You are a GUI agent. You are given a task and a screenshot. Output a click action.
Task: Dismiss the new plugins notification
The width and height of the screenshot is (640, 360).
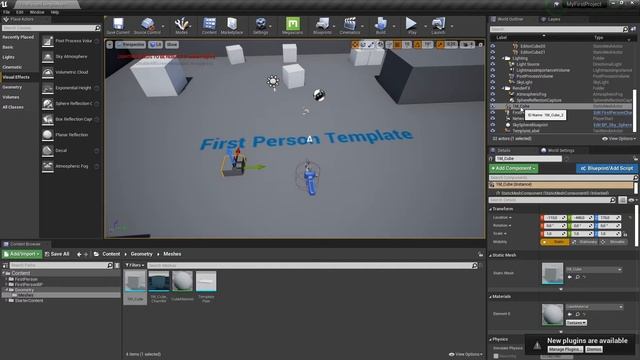(x=594, y=349)
